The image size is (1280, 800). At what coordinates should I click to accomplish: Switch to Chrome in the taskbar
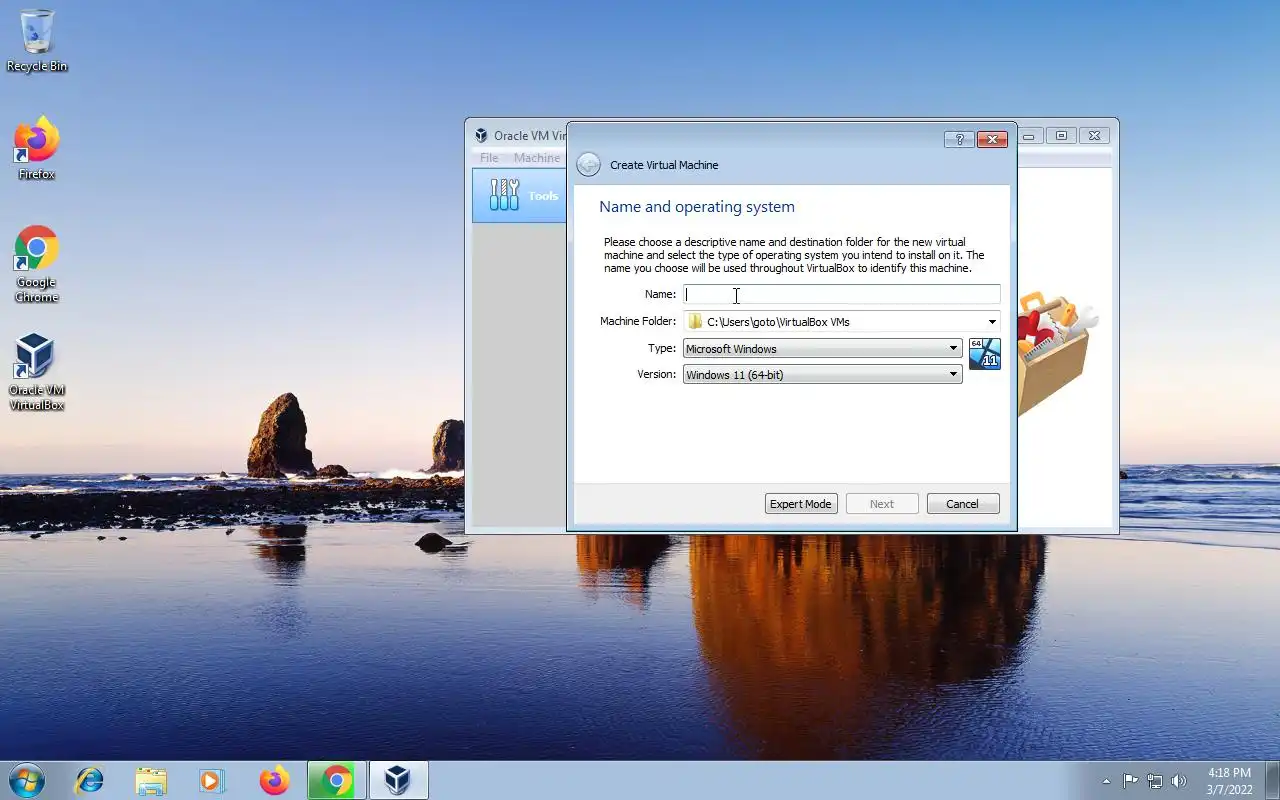pos(337,780)
